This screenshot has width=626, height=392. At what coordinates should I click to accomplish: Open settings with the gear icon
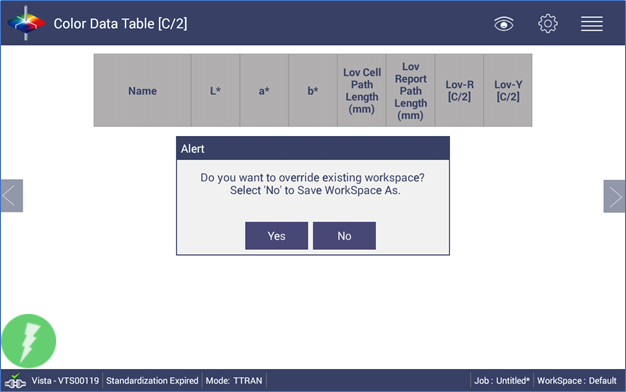(x=548, y=24)
